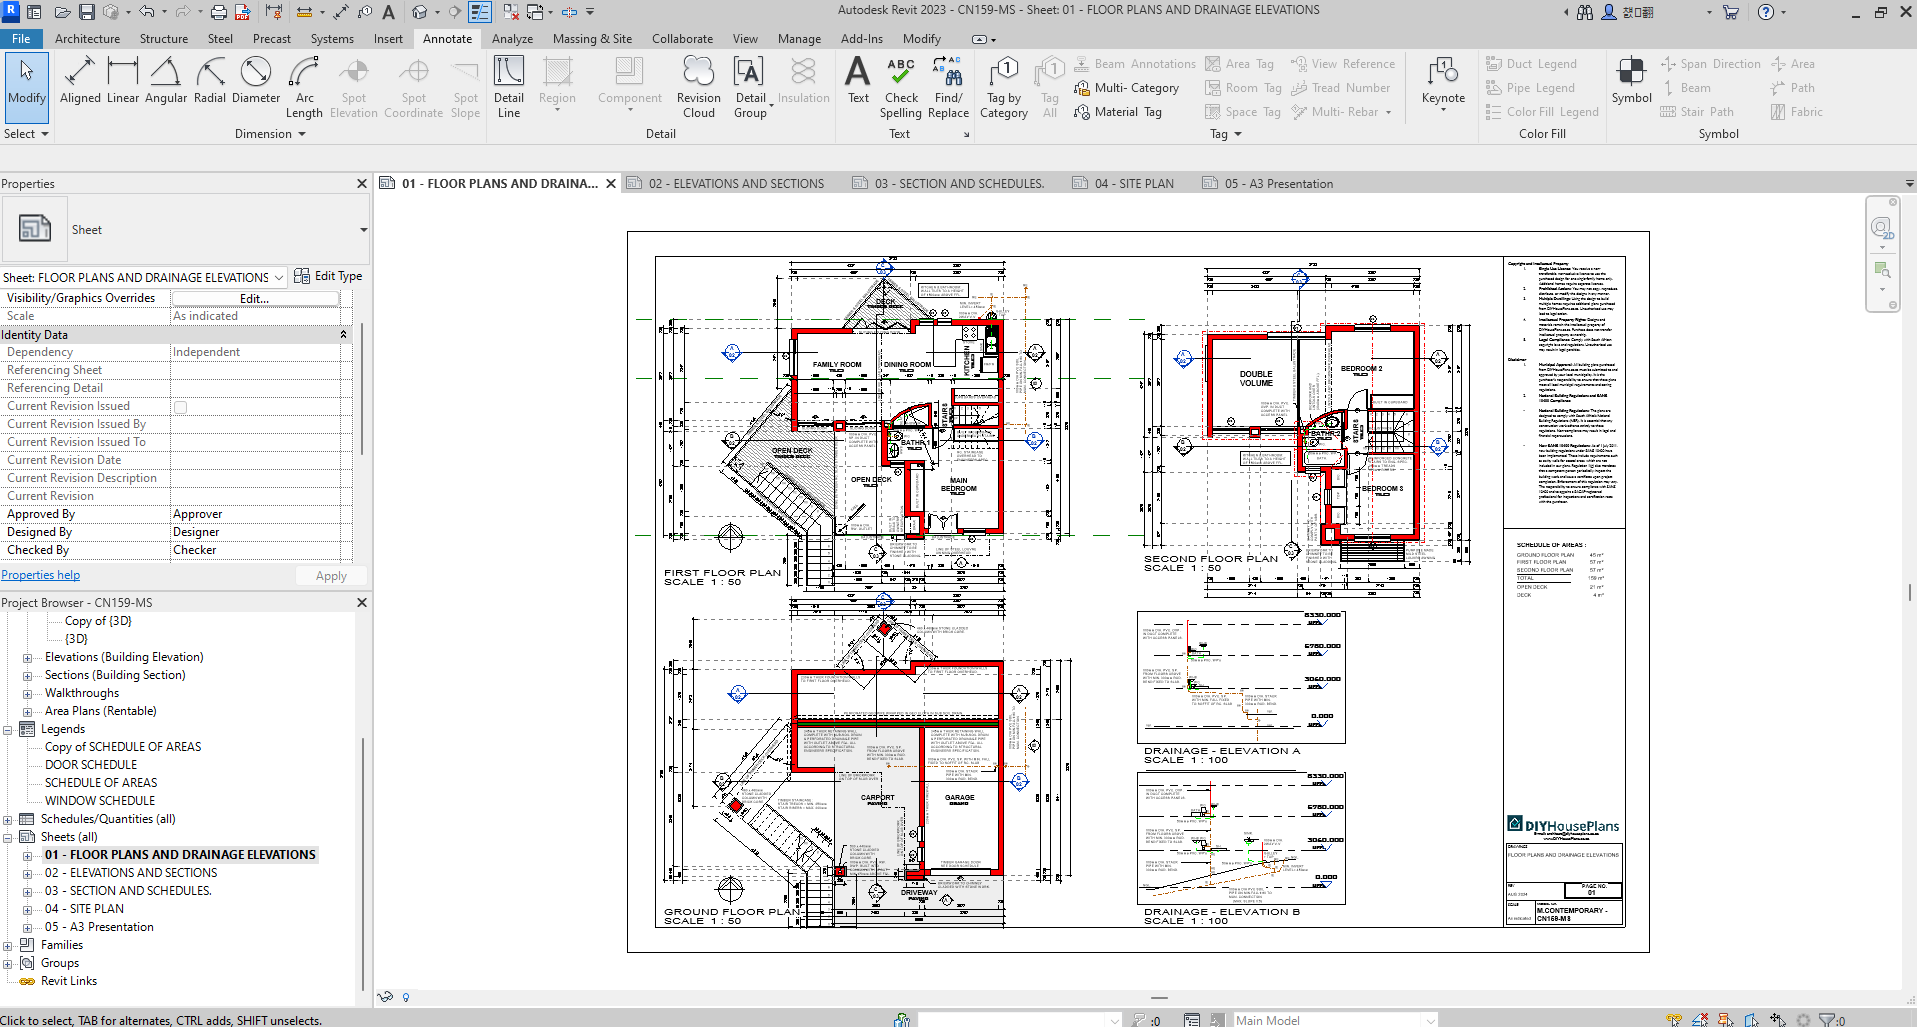
Task: Expand the Elevations (Building Elevation) node
Action: click(x=27, y=658)
